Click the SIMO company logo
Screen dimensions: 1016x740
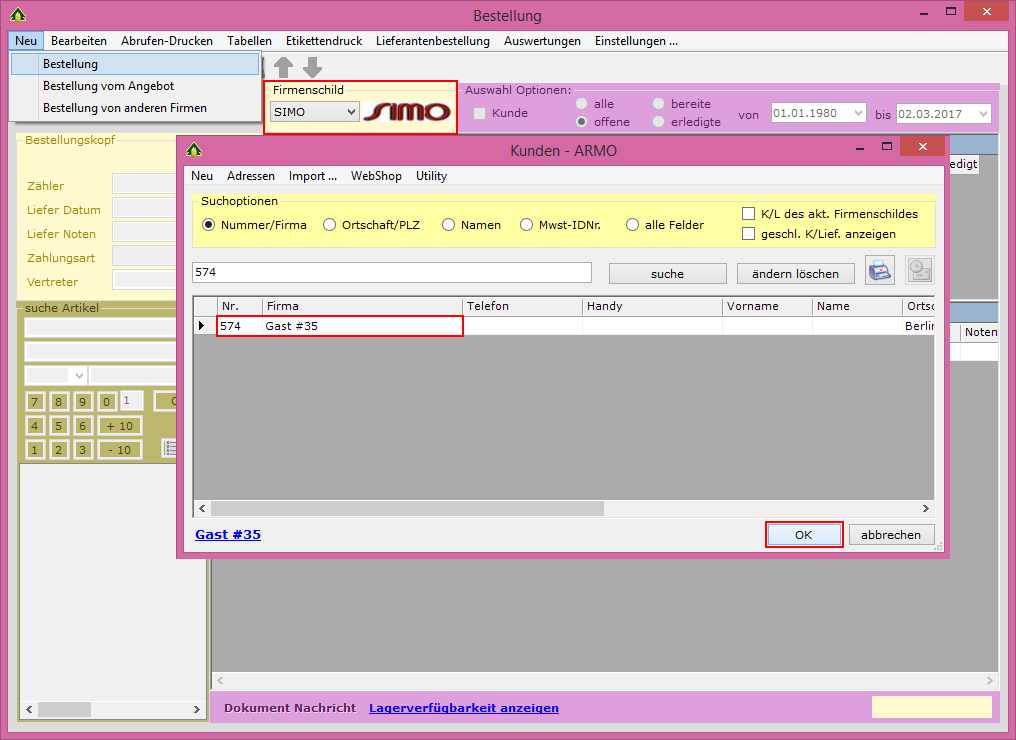[x=407, y=112]
